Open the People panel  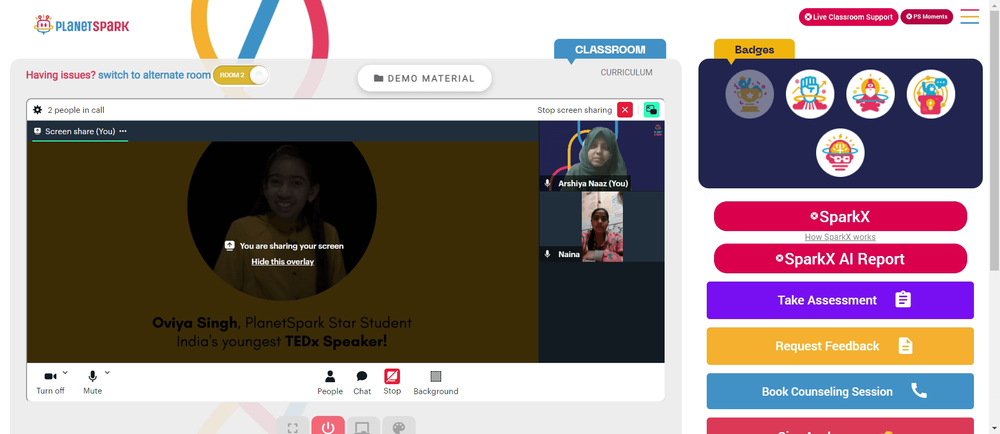330,382
